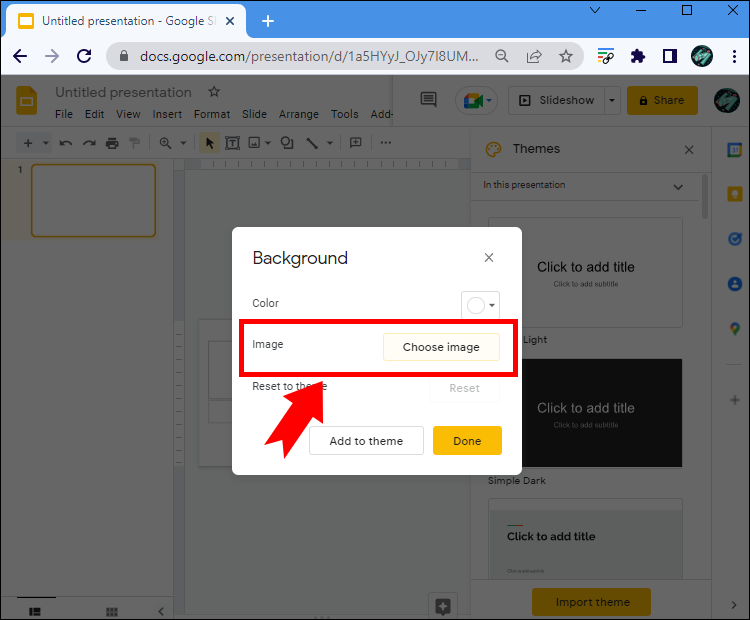Open the Google Slides home icon
Image resolution: width=750 pixels, height=620 pixels.
(26, 100)
